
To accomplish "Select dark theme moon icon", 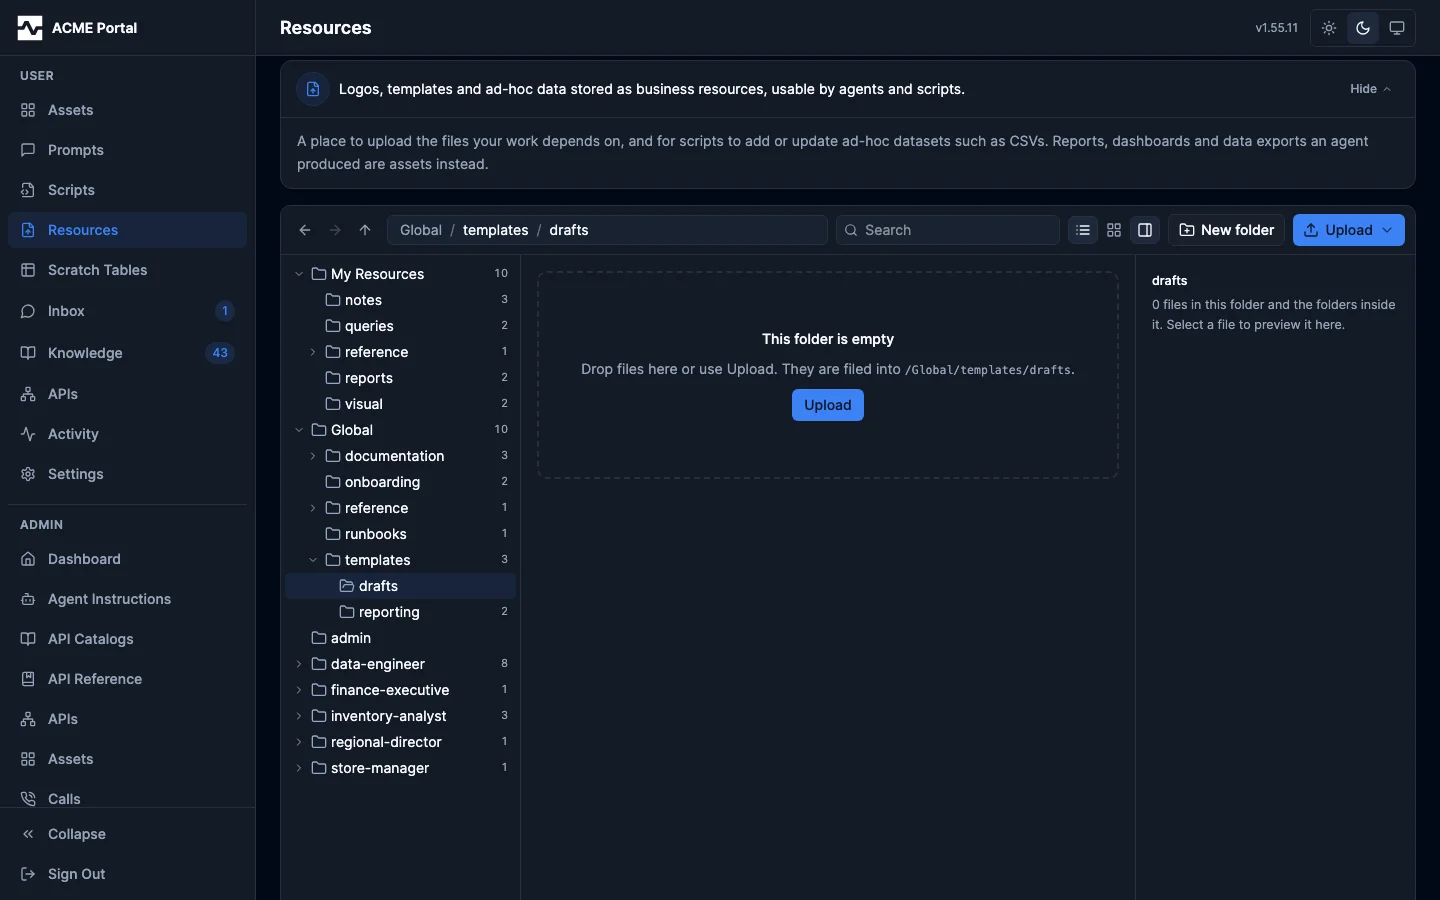I will [1363, 28].
